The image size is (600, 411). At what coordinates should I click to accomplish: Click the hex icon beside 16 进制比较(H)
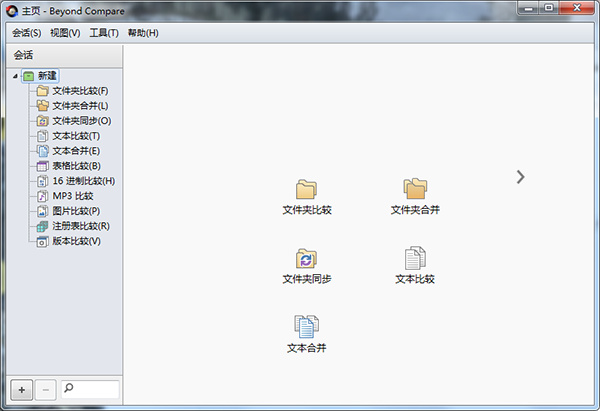click(42, 181)
